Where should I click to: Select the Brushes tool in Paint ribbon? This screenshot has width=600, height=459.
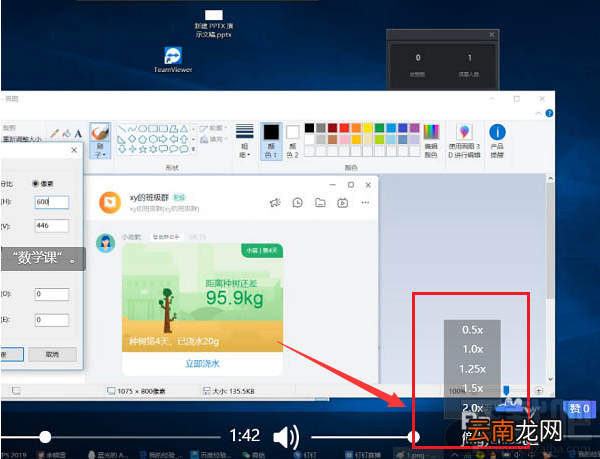[100, 140]
